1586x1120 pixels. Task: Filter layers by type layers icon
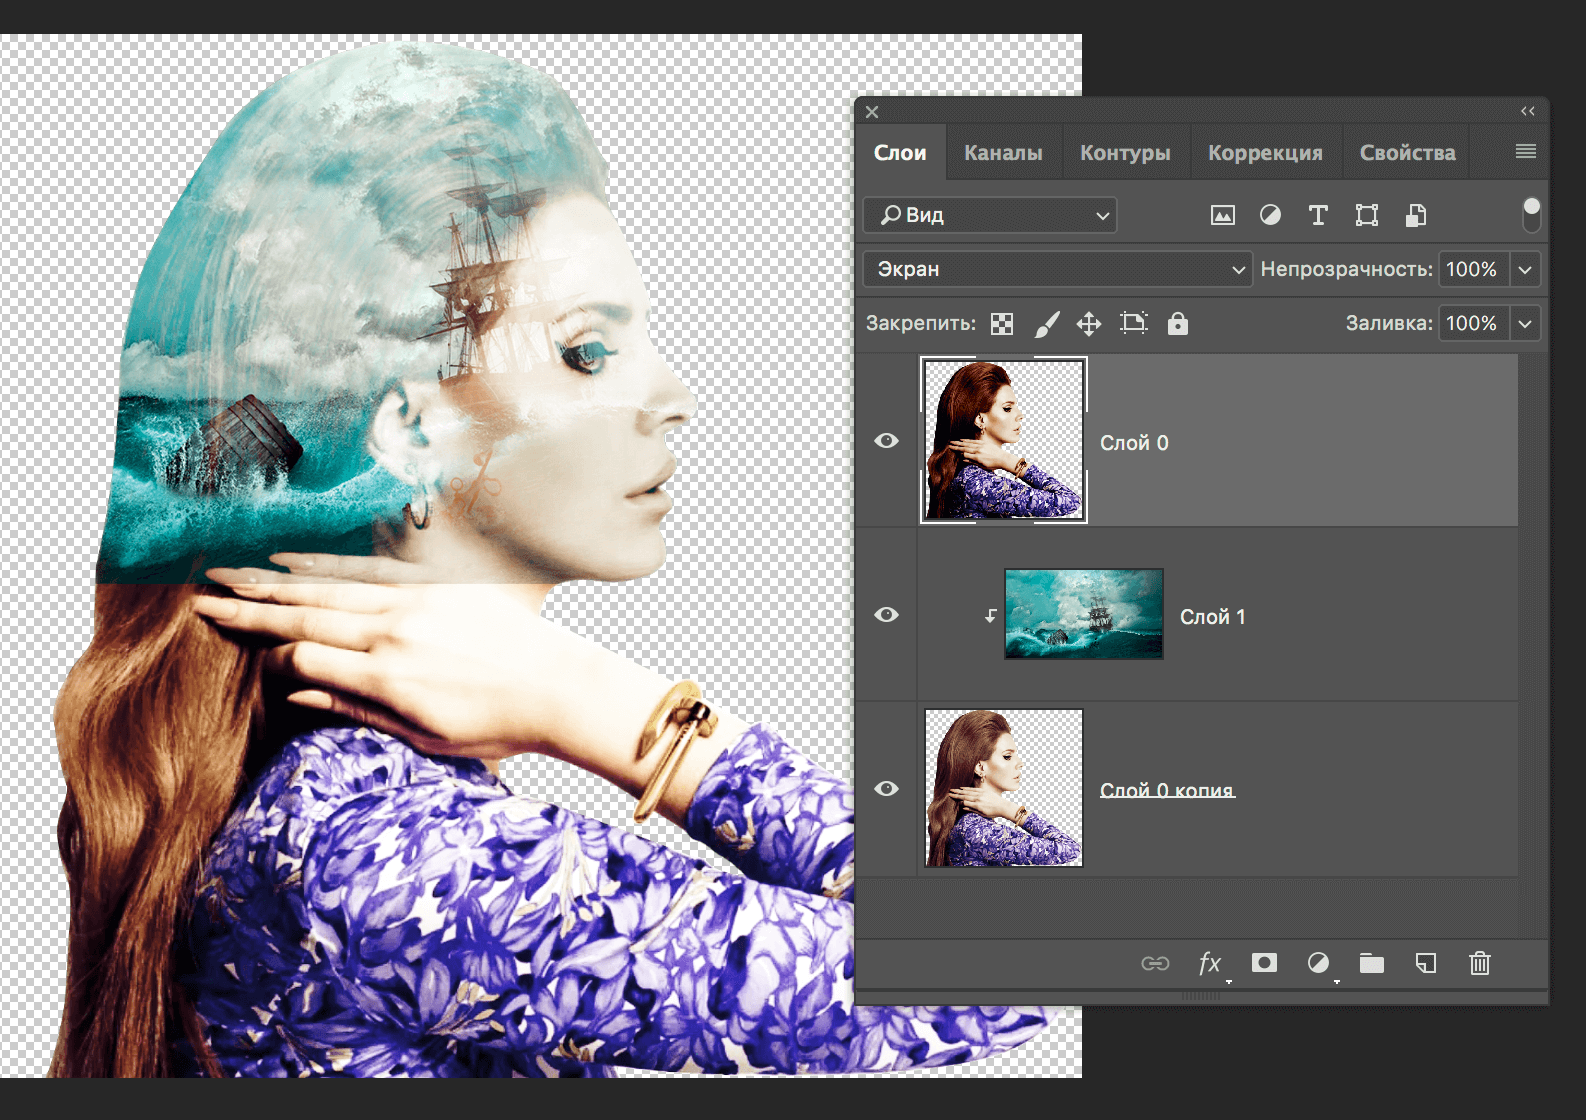coord(1318,215)
